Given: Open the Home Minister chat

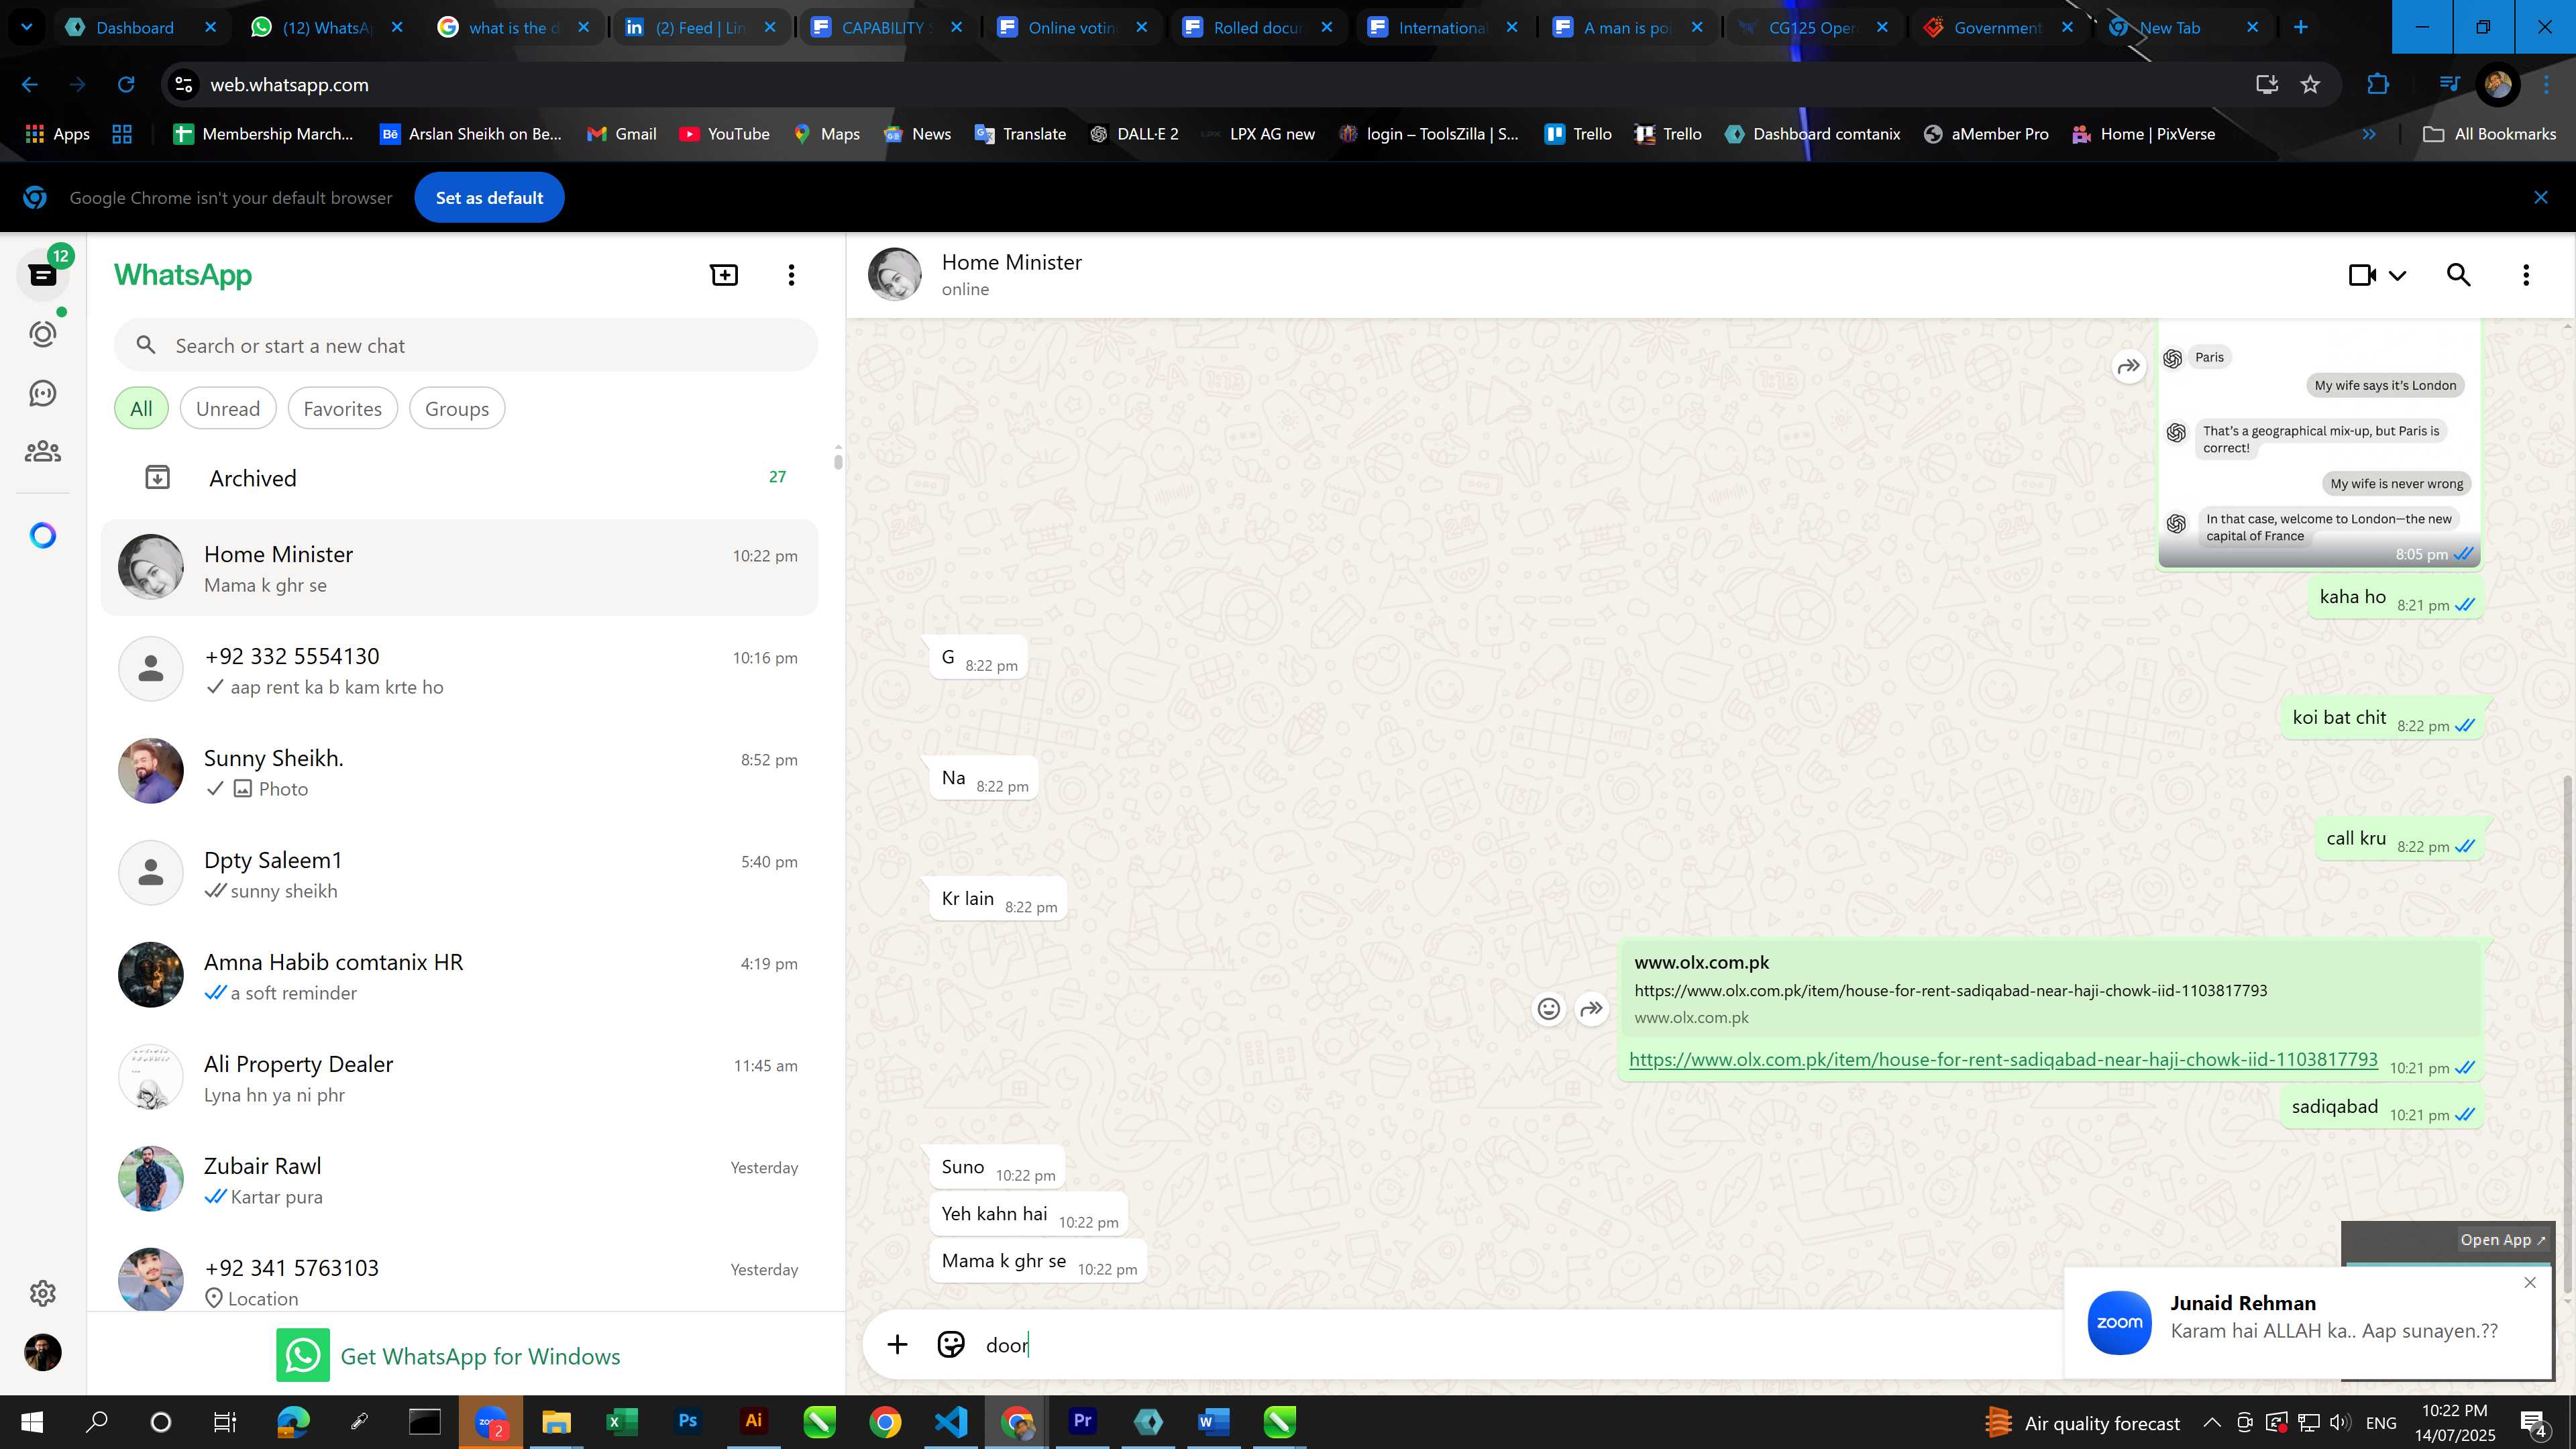Looking at the screenshot, I should [460, 568].
